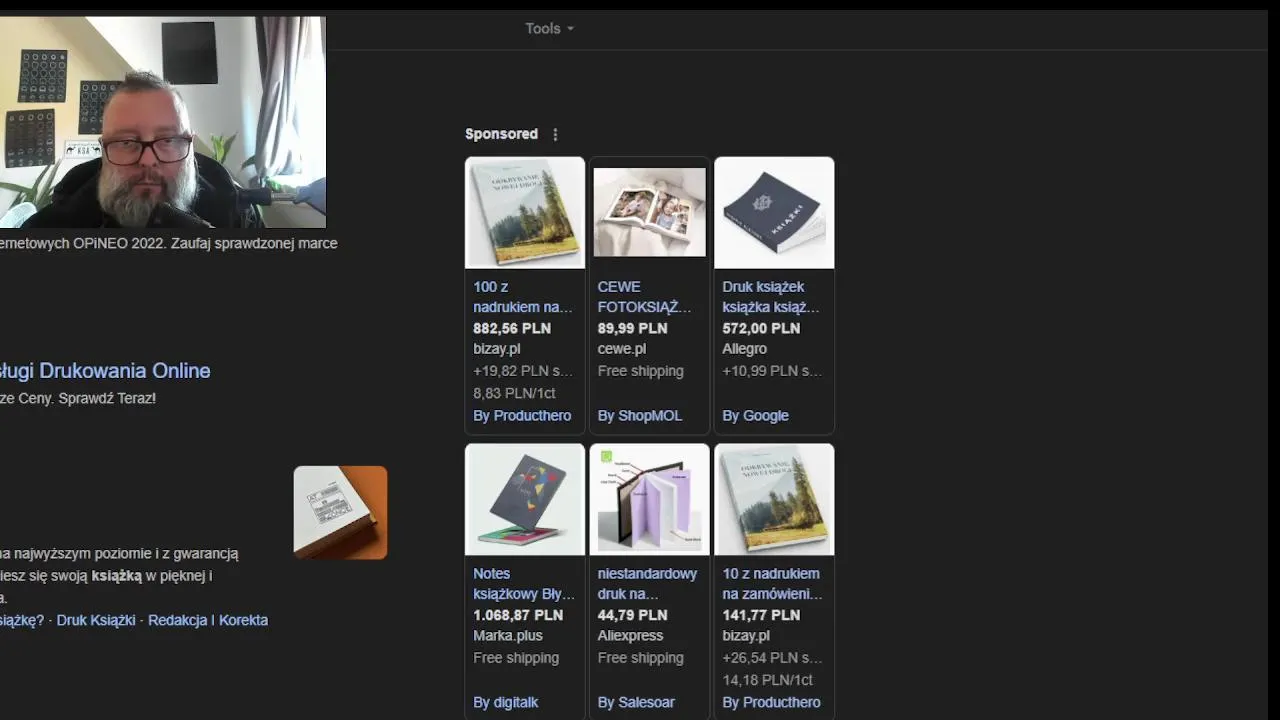Screen dimensions: 1280x720
Task: Click 'By Producthero' under the 141,77 PLN listing
Action: click(x=771, y=703)
